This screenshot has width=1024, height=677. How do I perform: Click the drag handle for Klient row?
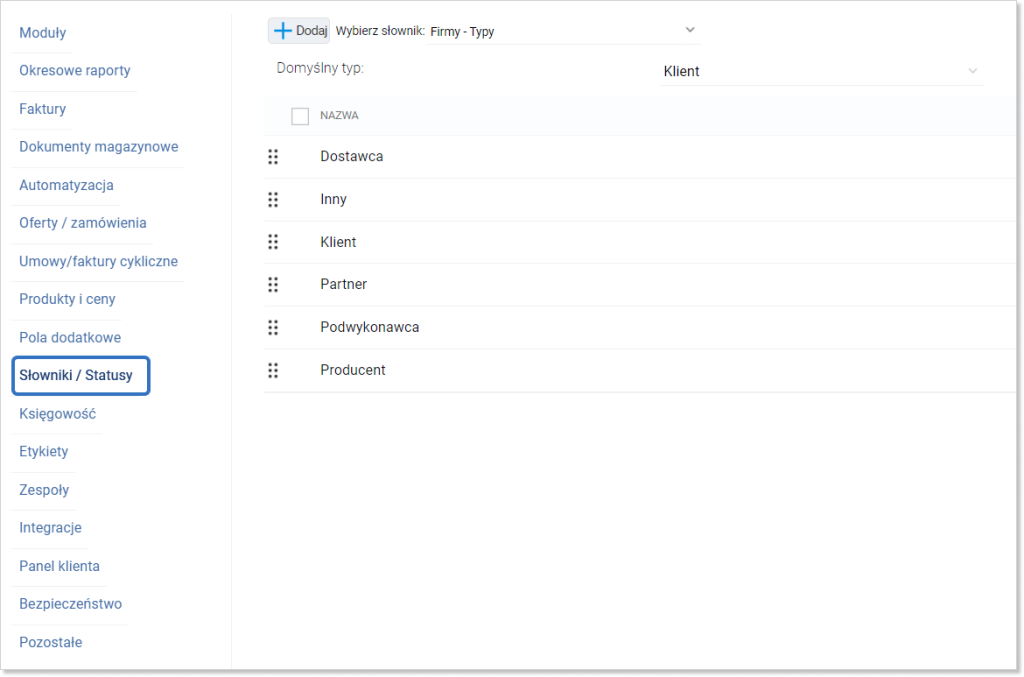[273, 242]
